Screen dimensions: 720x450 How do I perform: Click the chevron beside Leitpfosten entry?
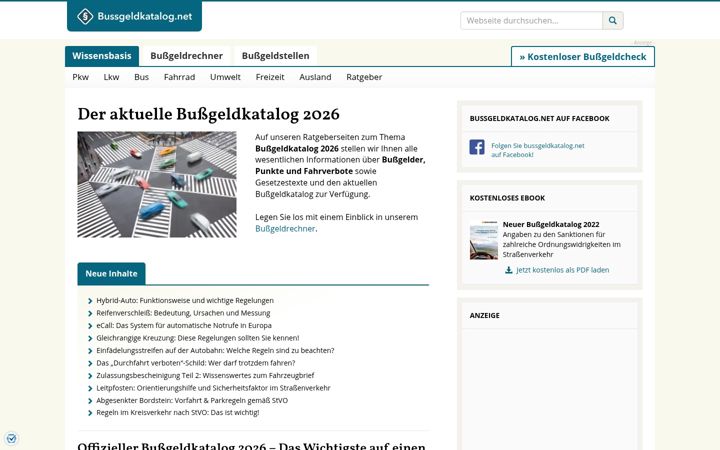coord(90,388)
